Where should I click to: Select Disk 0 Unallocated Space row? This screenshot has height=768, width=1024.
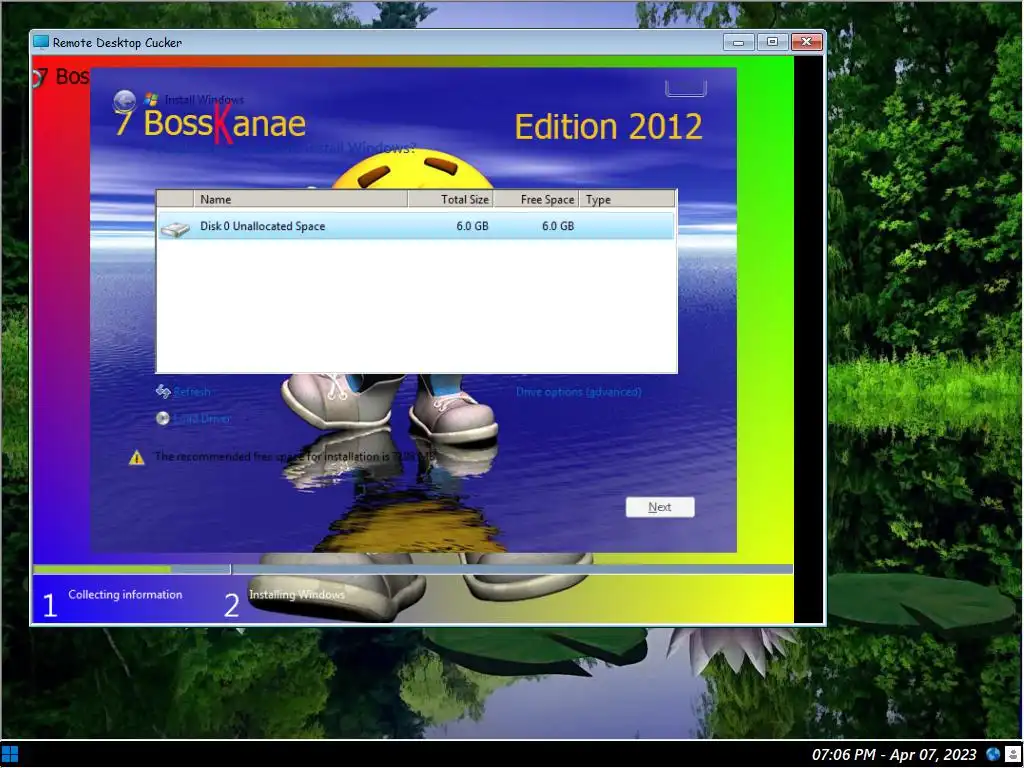[x=416, y=226]
